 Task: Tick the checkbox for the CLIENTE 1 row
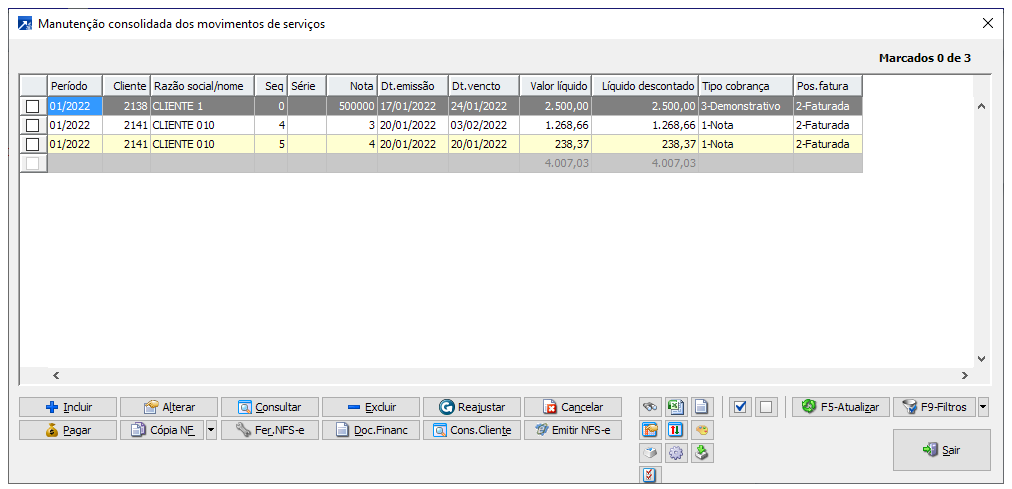click(x=33, y=105)
